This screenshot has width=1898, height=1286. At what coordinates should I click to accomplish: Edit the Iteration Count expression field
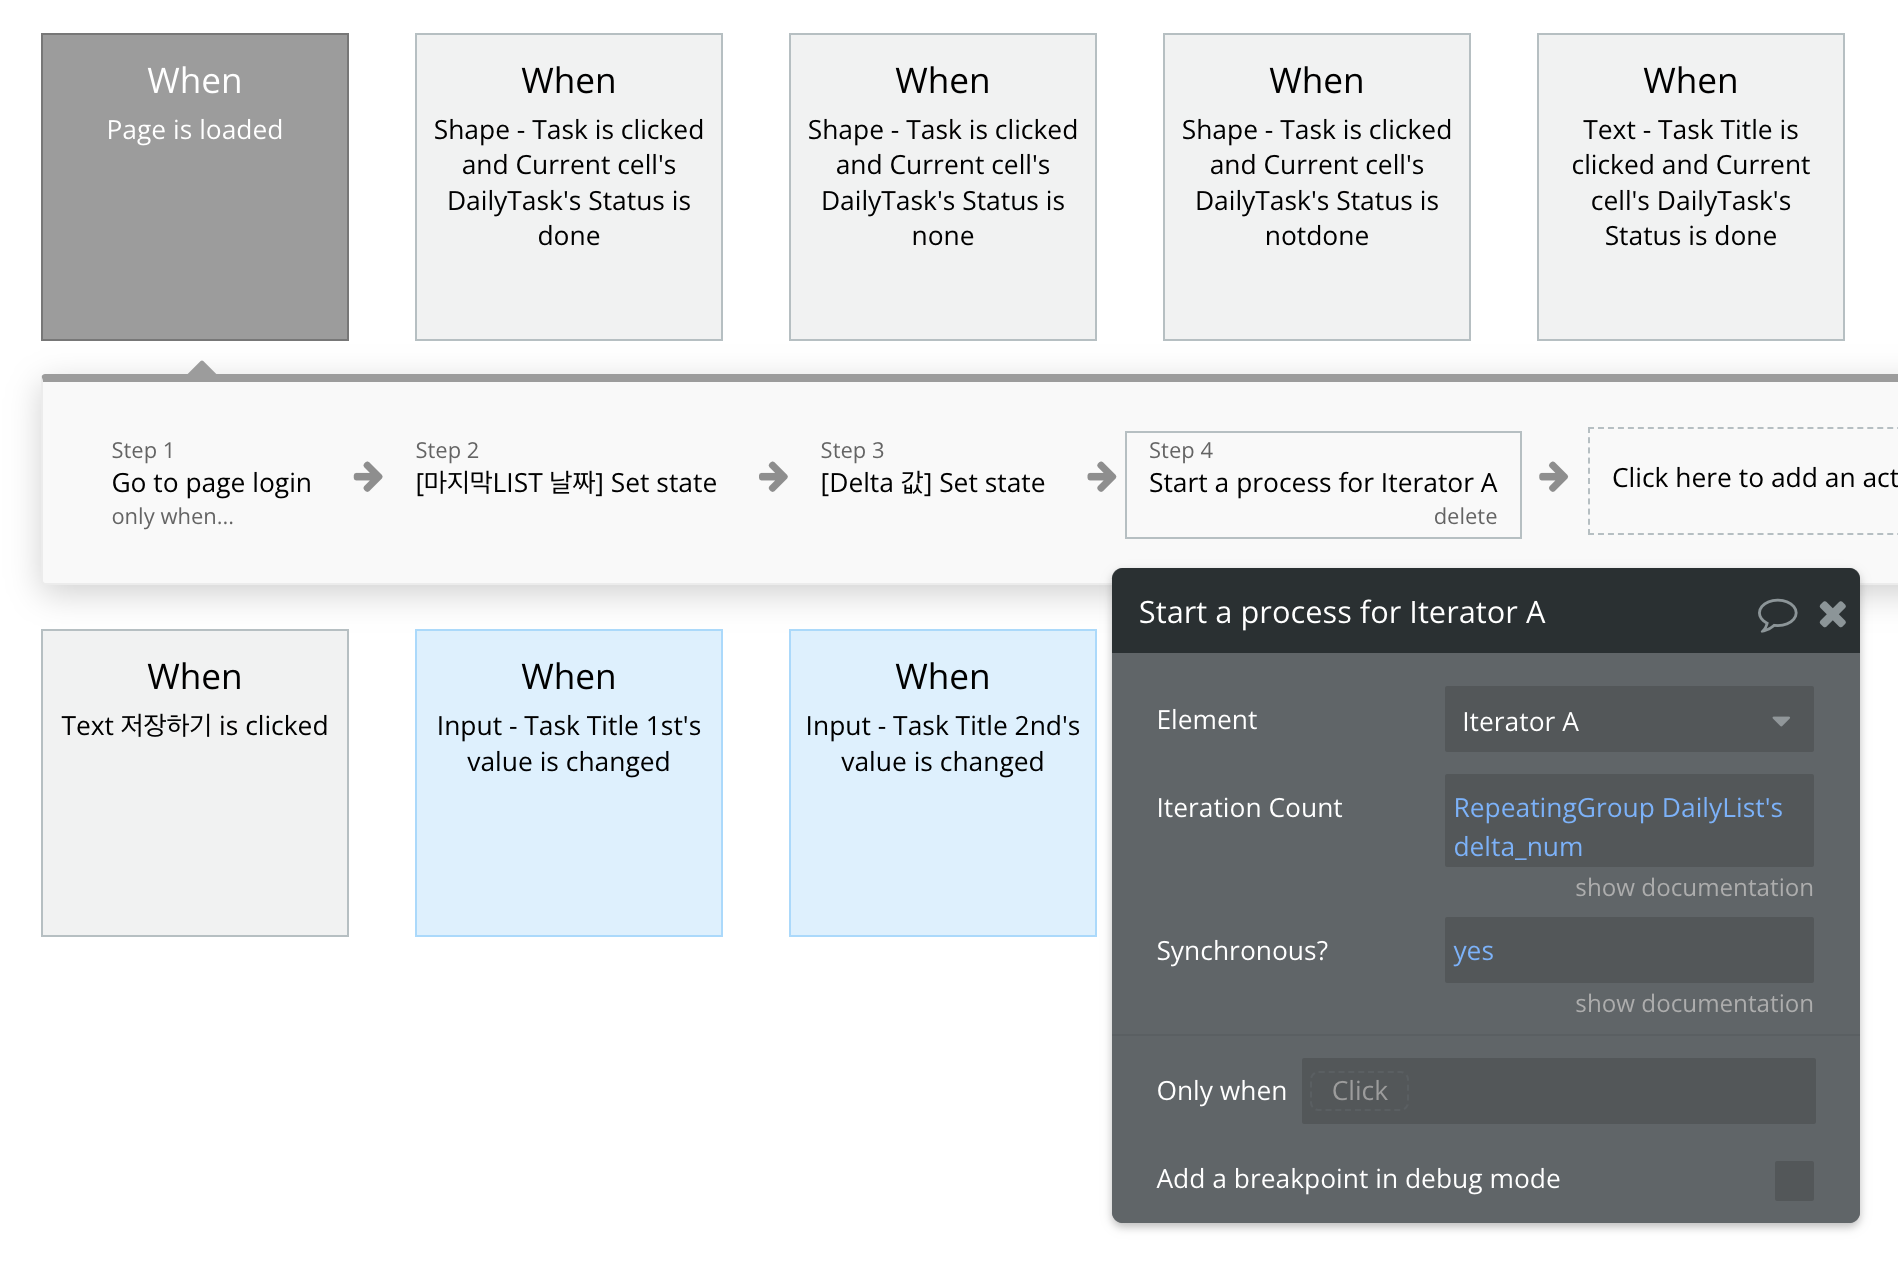tap(1628, 826)
